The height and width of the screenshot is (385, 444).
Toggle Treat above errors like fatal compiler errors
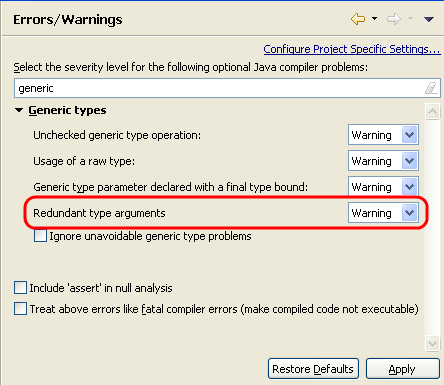(20, 309)
